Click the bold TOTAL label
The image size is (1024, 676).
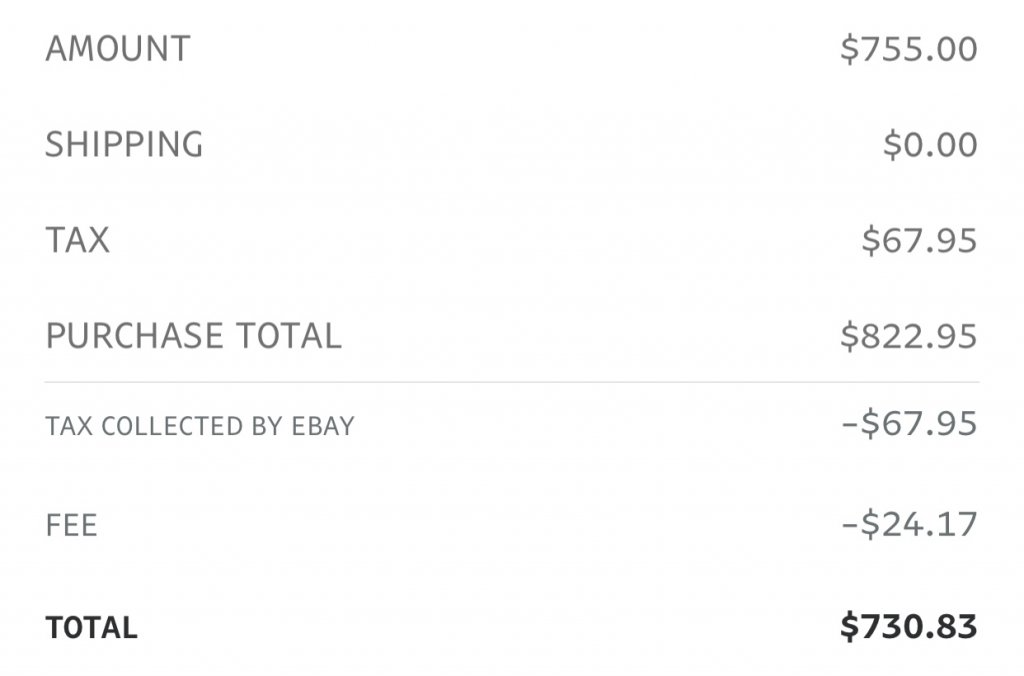coord(91,628)
